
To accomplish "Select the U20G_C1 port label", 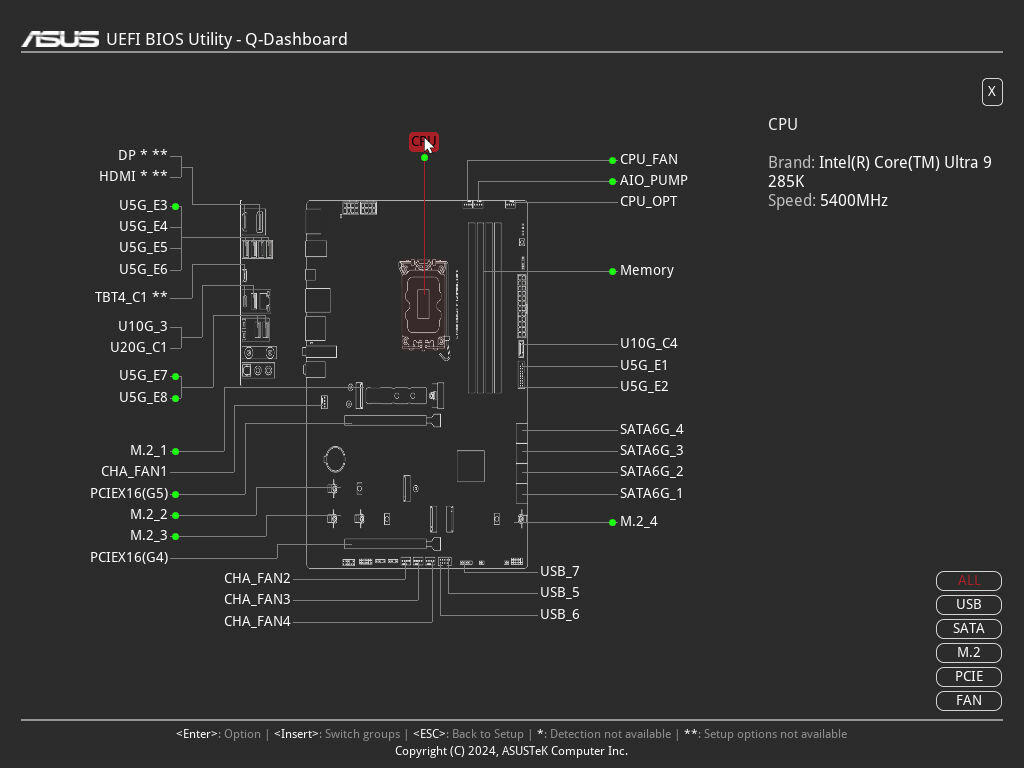I will click(x=138, y=347).
